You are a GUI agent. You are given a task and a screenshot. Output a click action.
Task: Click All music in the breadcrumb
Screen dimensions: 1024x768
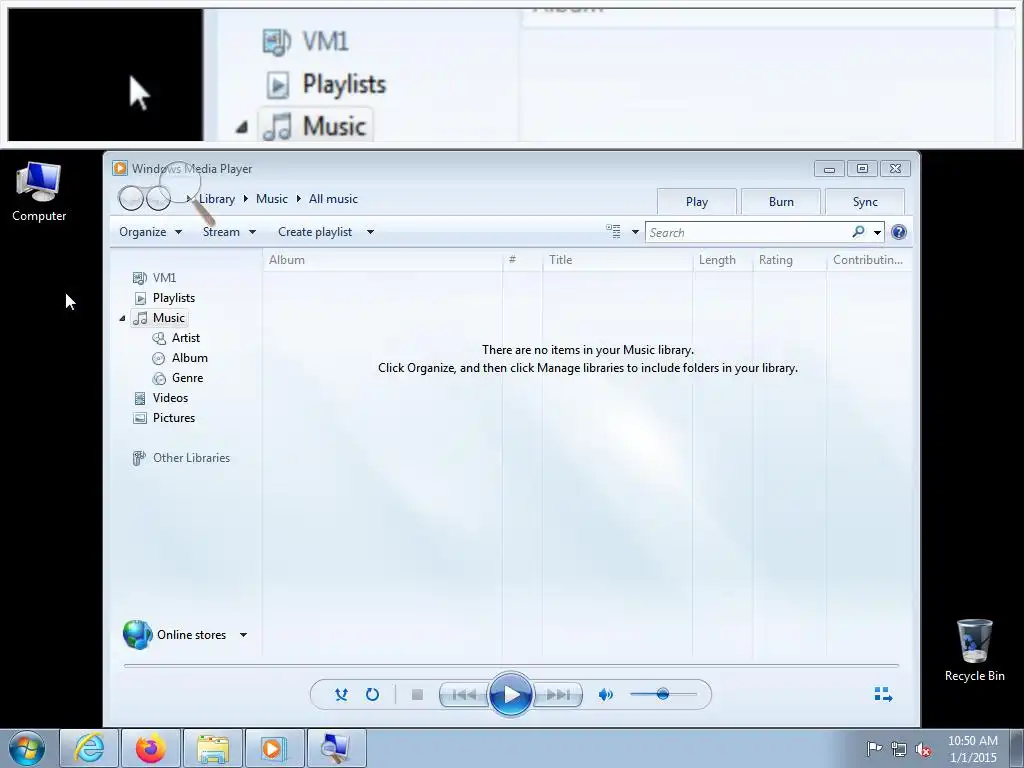coord(333,199)
